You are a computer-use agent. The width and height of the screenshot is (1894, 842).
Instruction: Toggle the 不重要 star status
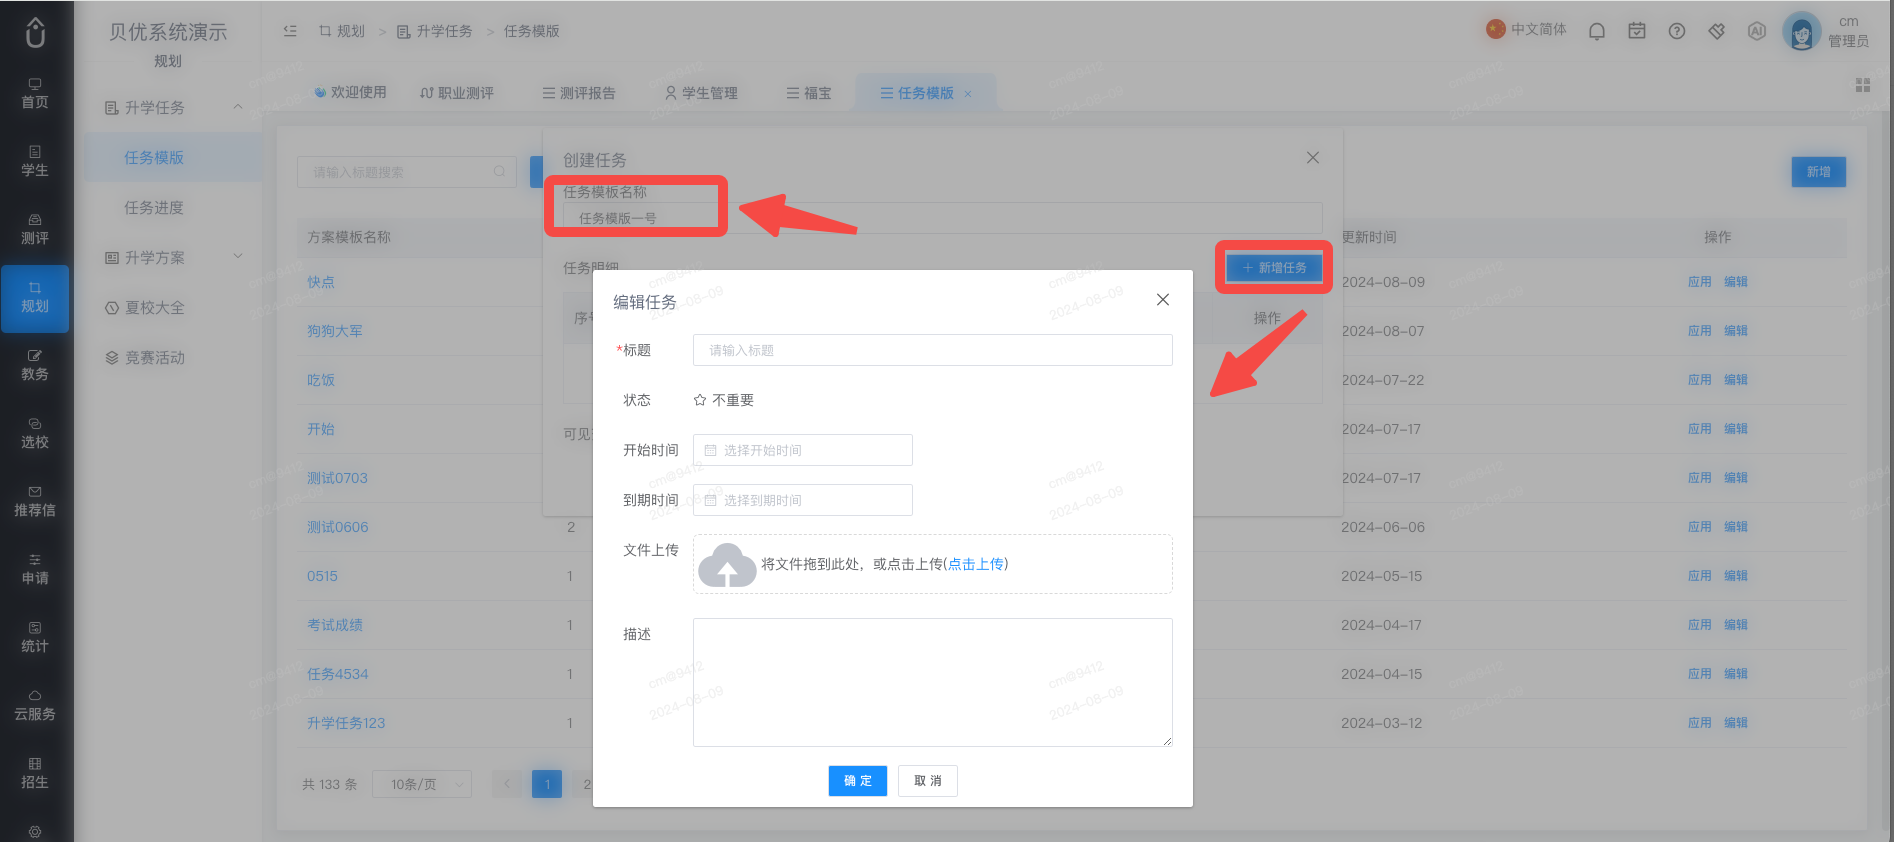tap(724, 400)
